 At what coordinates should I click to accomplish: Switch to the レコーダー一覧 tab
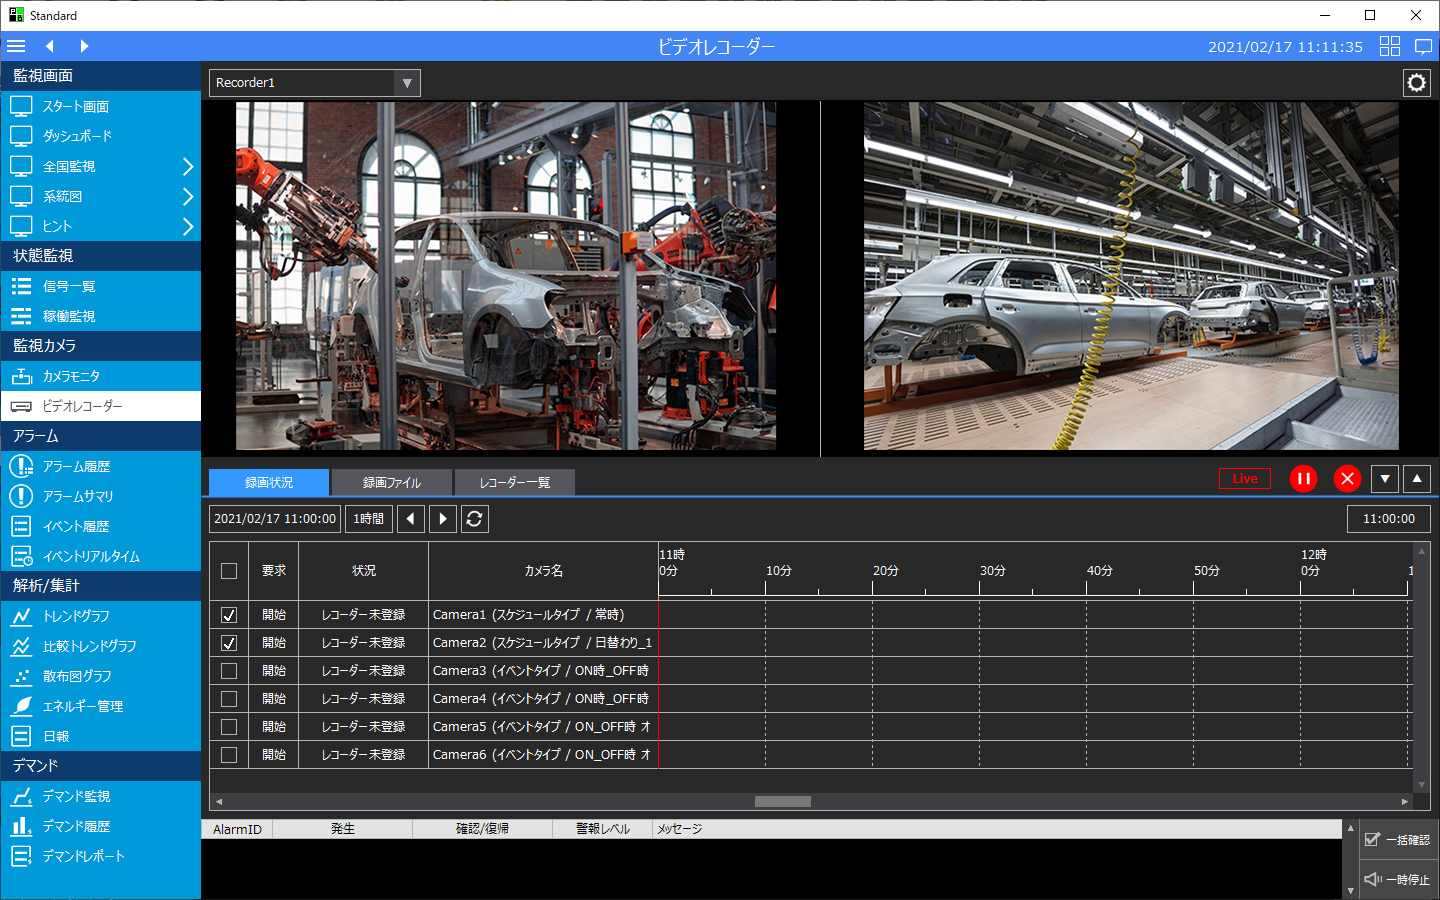click(x=514, y=483)
